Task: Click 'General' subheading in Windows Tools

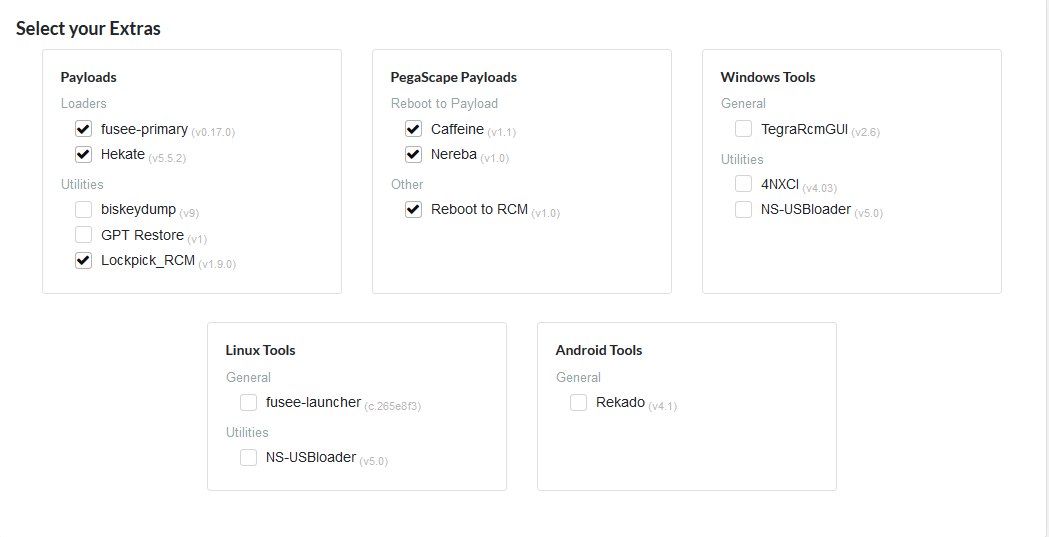Action: [743, 104]
